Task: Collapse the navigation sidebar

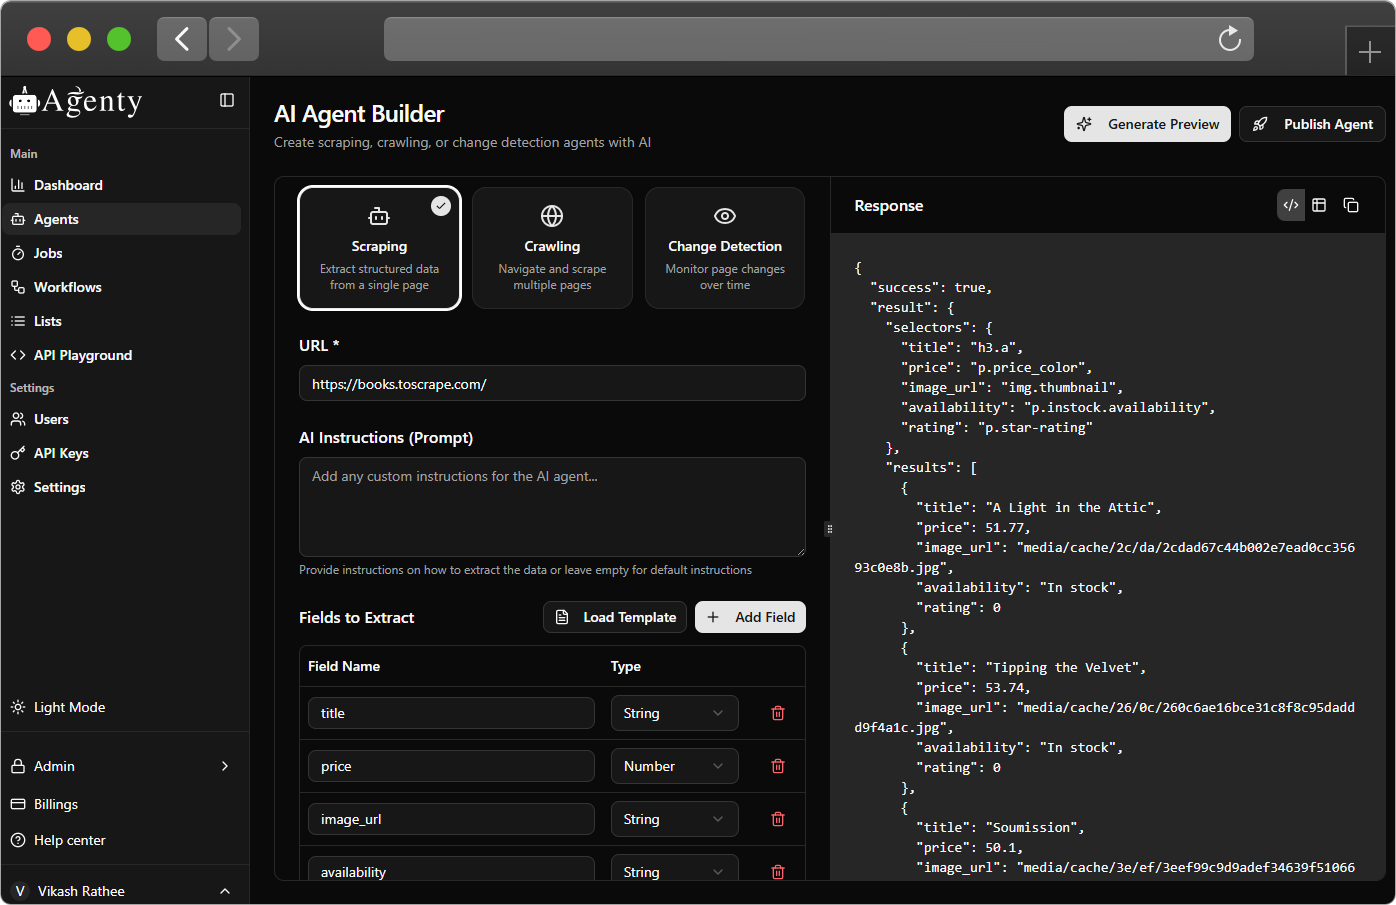Action: [x=227, y=101]
